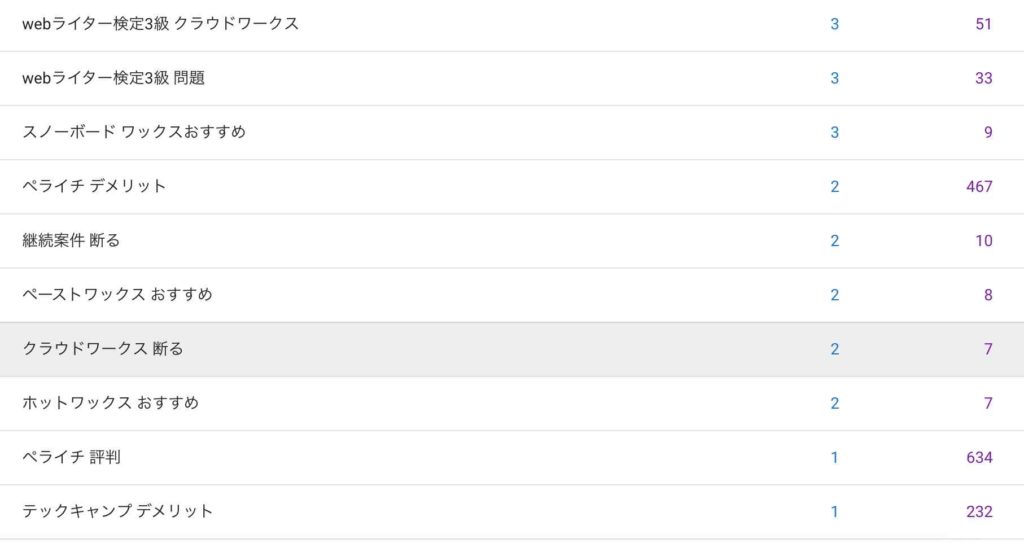Click impressions value 232 for テックキャンプ デメリット
This screenshot has width=1024, height=543.
pyautogui.click(x=979, y=512)
